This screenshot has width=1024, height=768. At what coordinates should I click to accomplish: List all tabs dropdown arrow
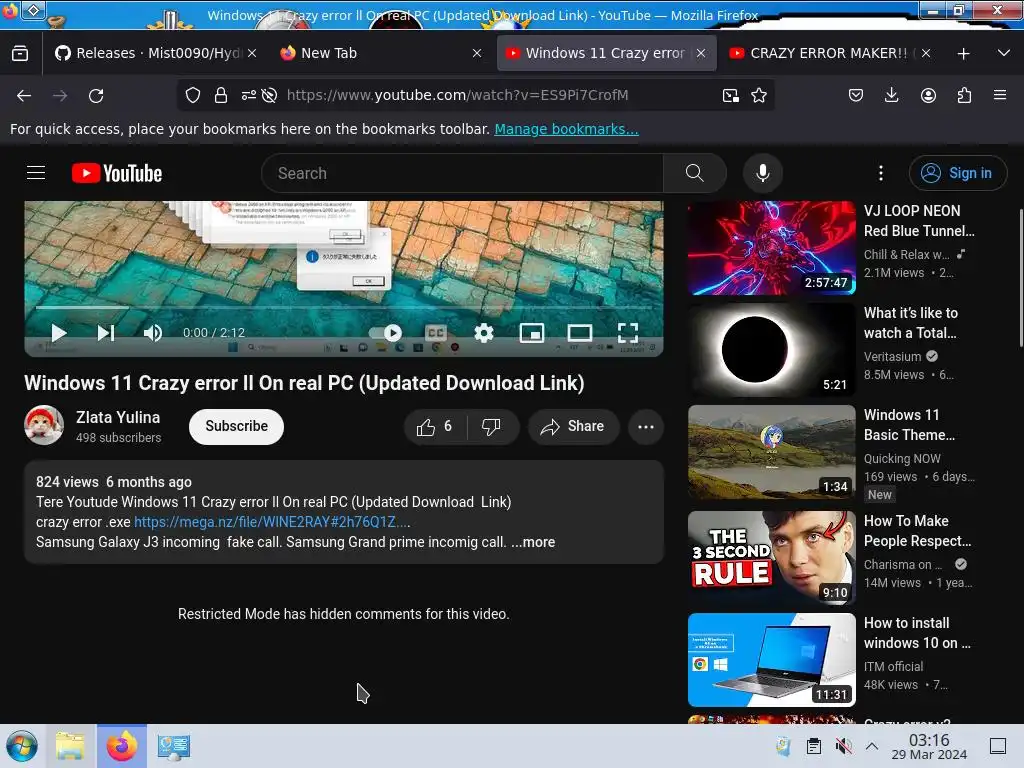pyautogui.click(x=1004, y=53)
